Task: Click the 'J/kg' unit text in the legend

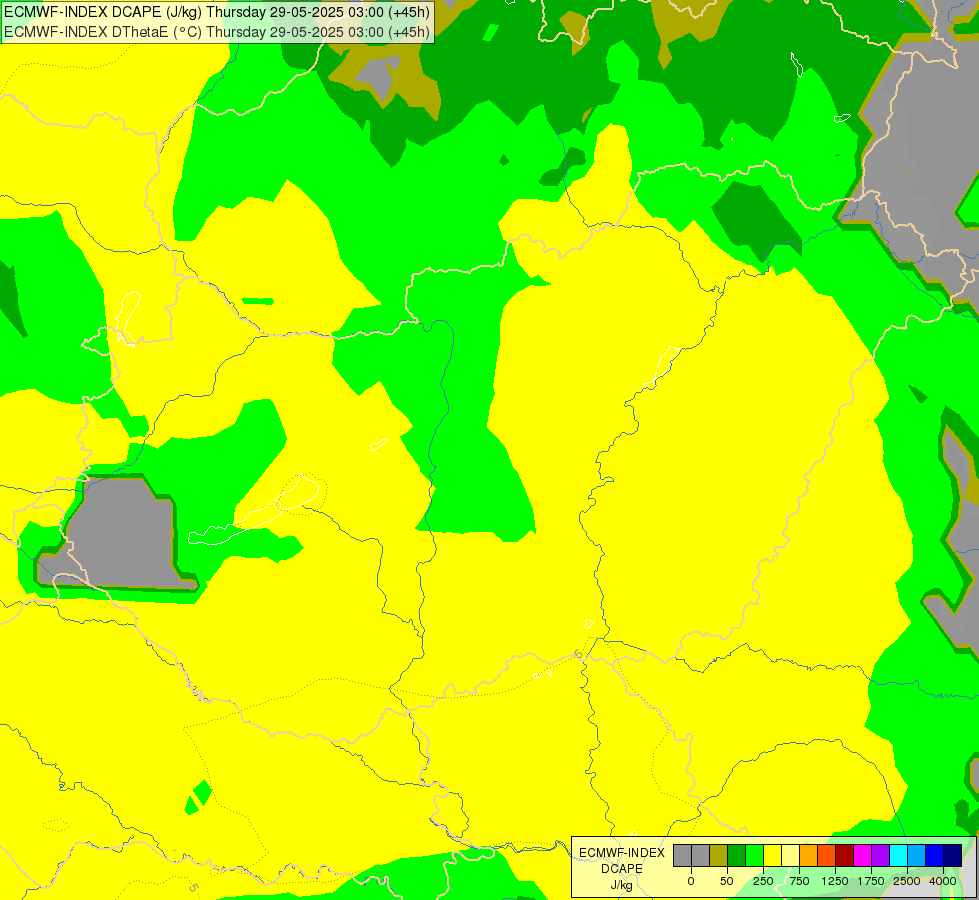Action: (621, 885)
